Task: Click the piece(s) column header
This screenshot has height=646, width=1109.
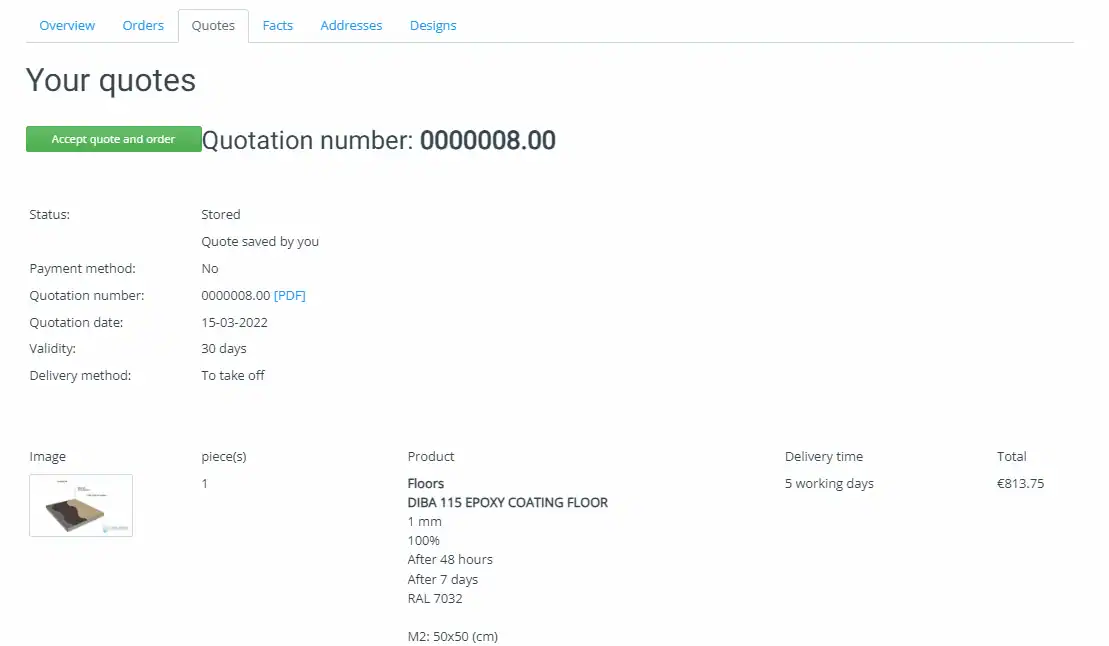Action: tap(223, 456)
